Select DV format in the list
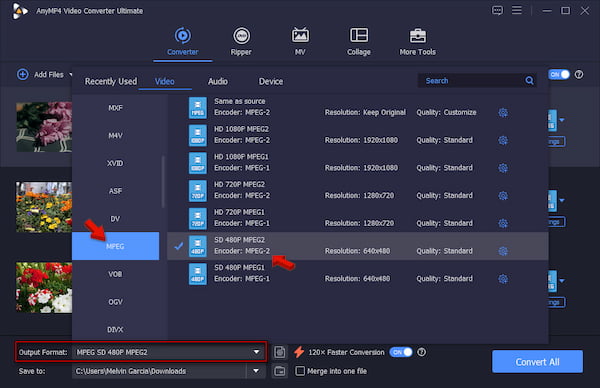Image resolution: width=600 pixels, height=388 pixels. pos(115,219)
